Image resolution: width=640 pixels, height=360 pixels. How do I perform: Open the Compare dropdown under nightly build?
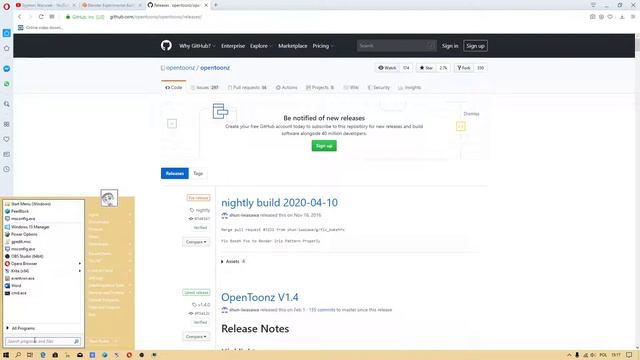pos(196,242)
